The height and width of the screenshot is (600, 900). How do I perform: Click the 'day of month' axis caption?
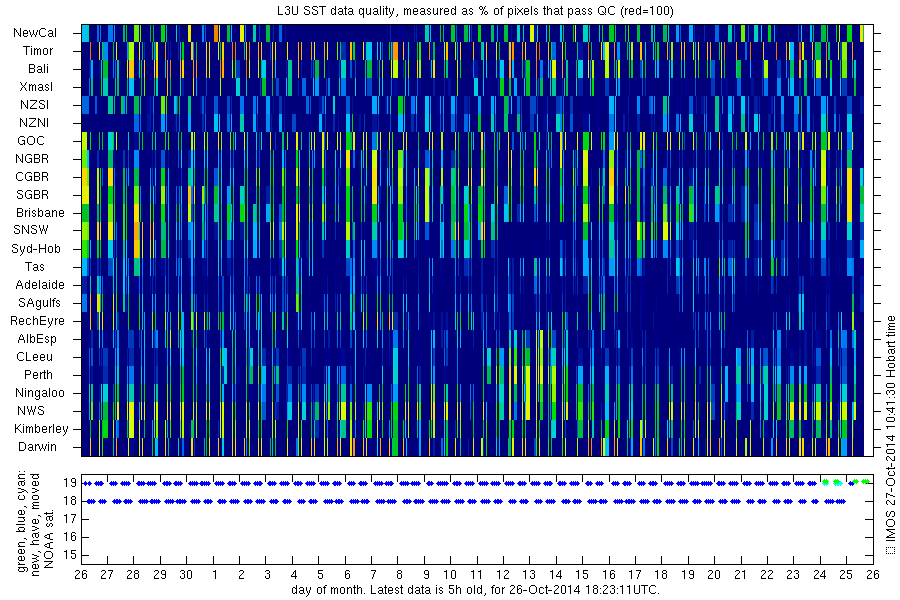[475, 590]
